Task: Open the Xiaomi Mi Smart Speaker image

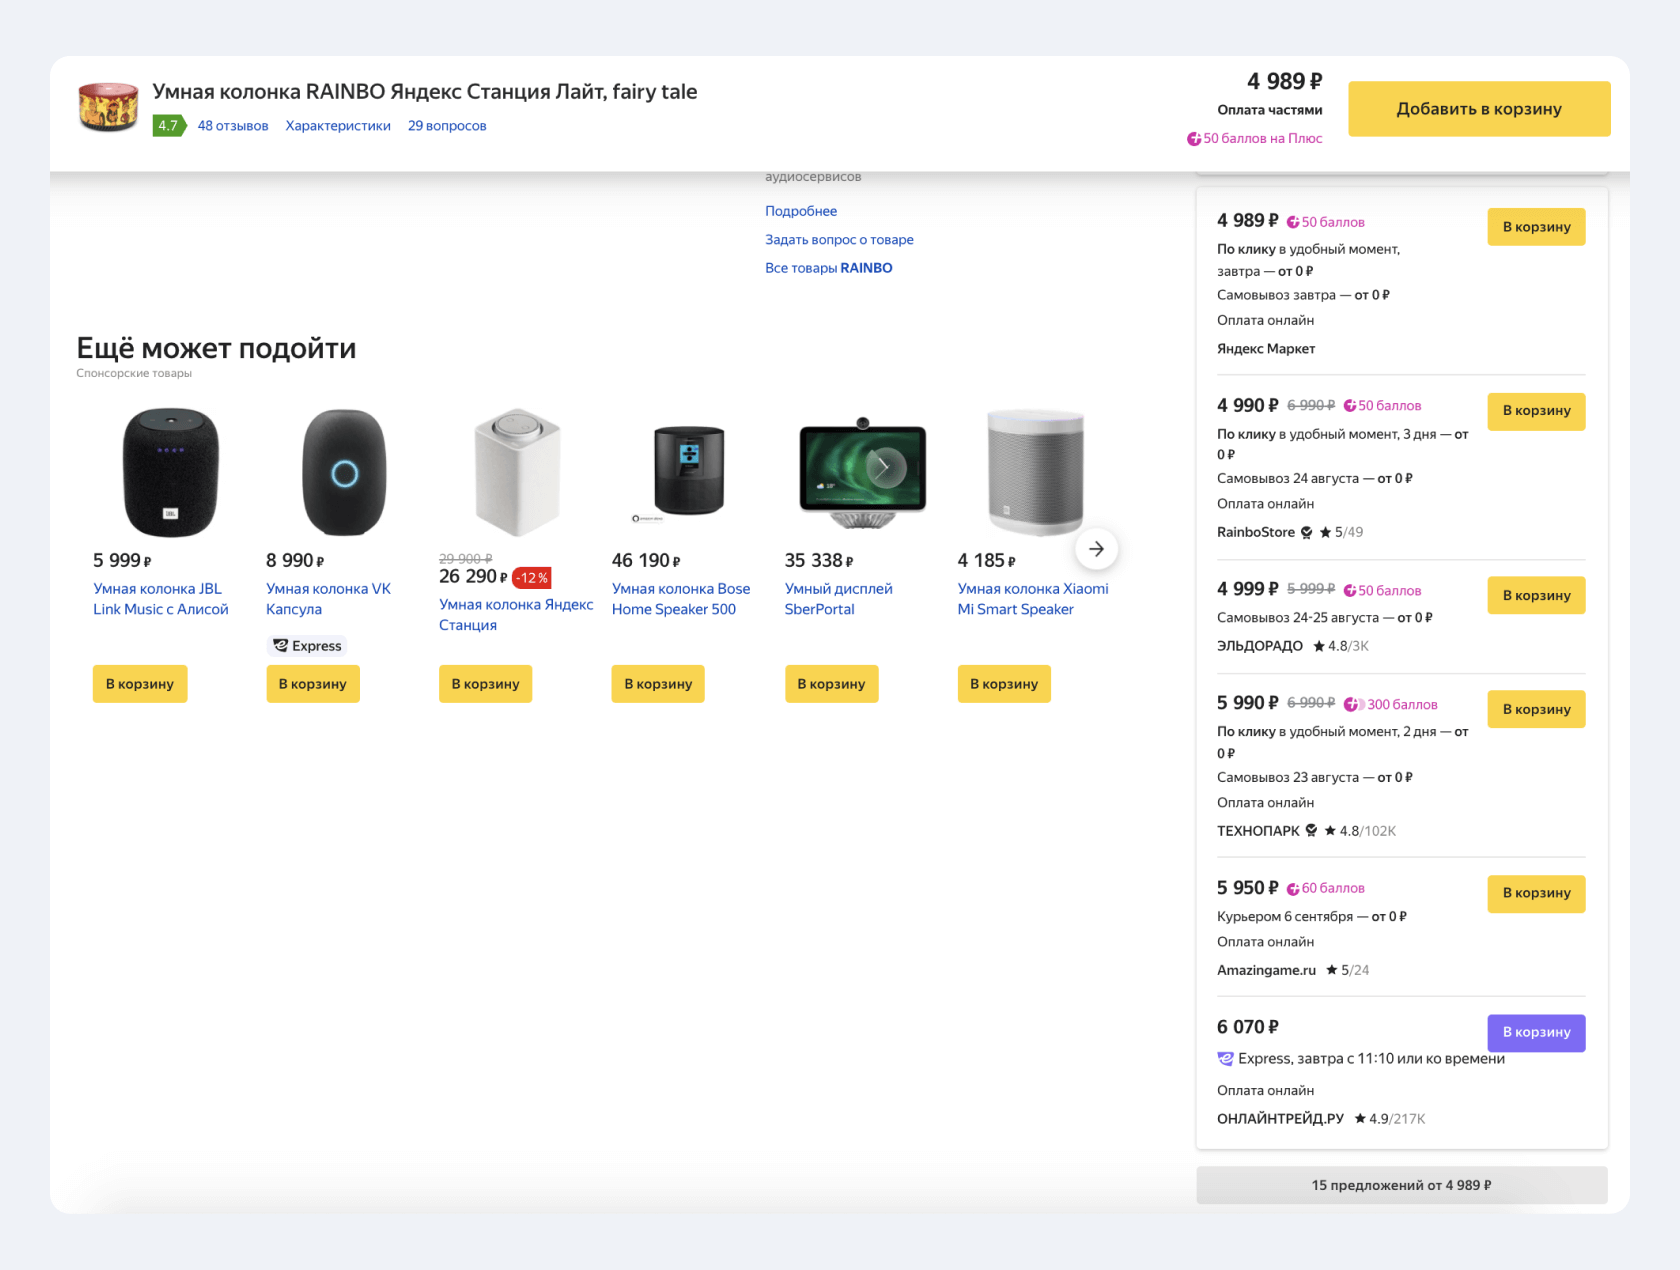Action: click(1035, 472)
